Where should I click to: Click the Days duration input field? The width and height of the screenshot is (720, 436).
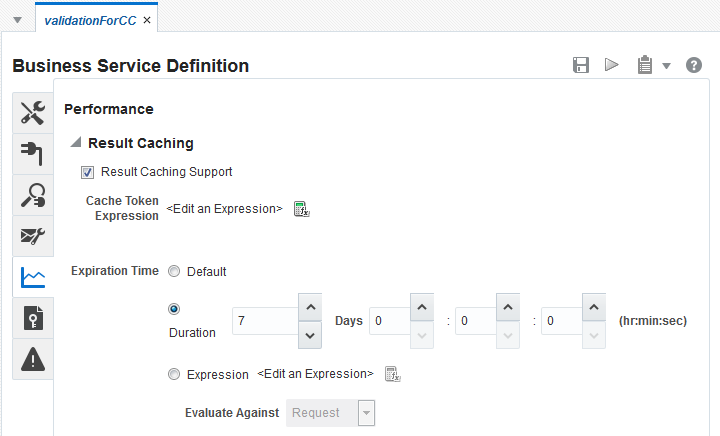coord(263,321)
